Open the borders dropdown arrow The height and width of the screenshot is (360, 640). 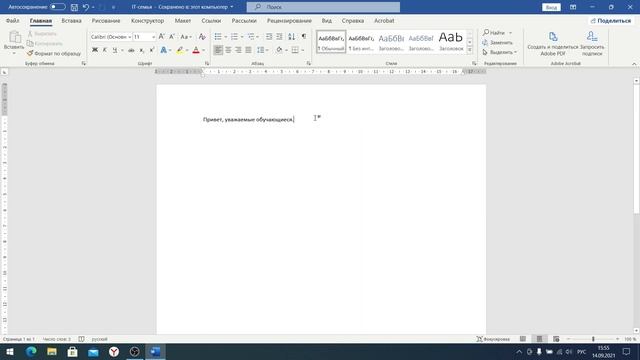click(x=303, y=50)
